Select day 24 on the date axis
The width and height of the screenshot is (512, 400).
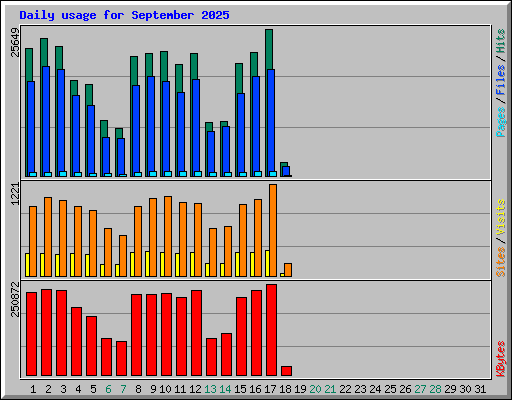tap(375, 389)
